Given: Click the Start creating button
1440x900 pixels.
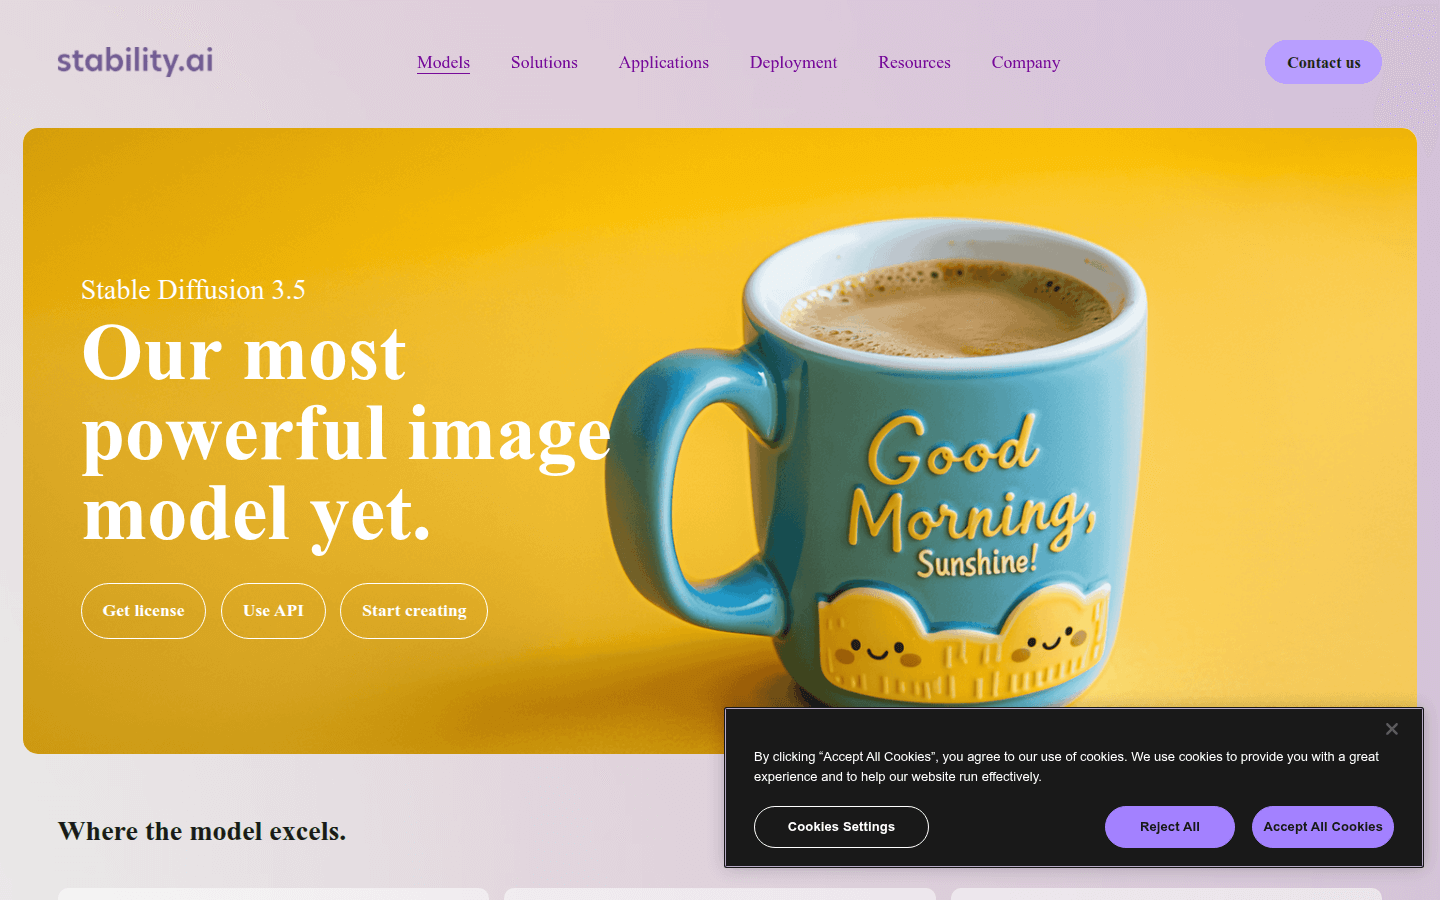Looking at the screenshot, I should [414, 611].
